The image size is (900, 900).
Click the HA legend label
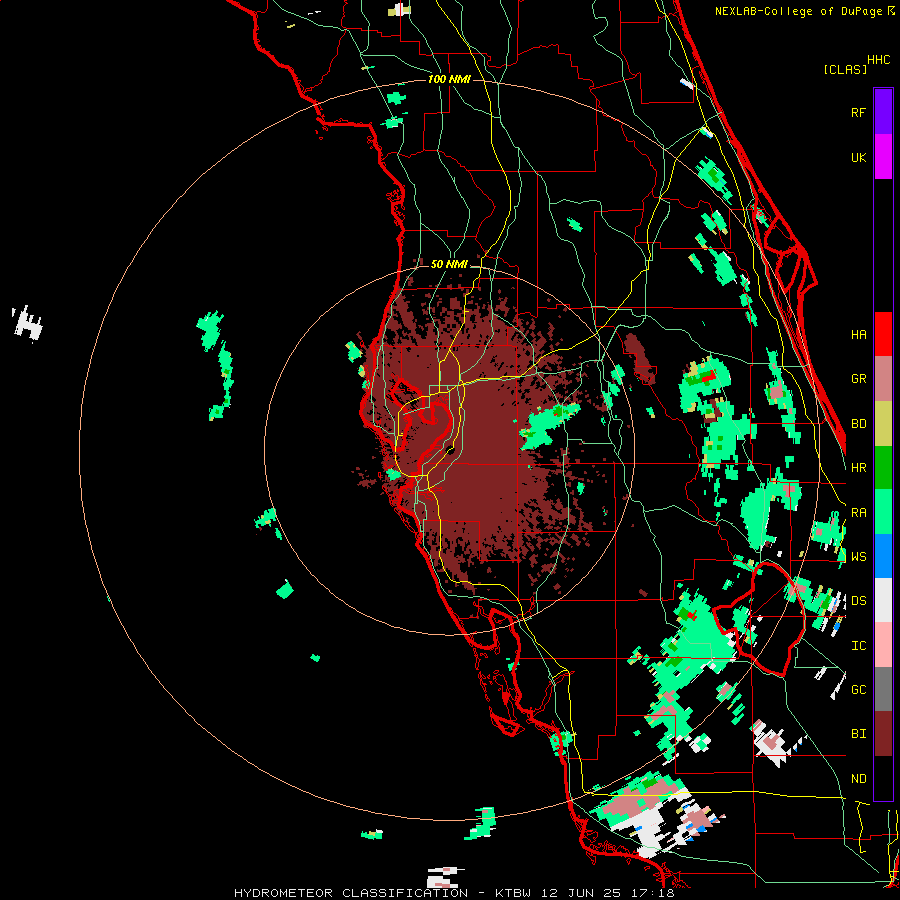click(858, 334)
